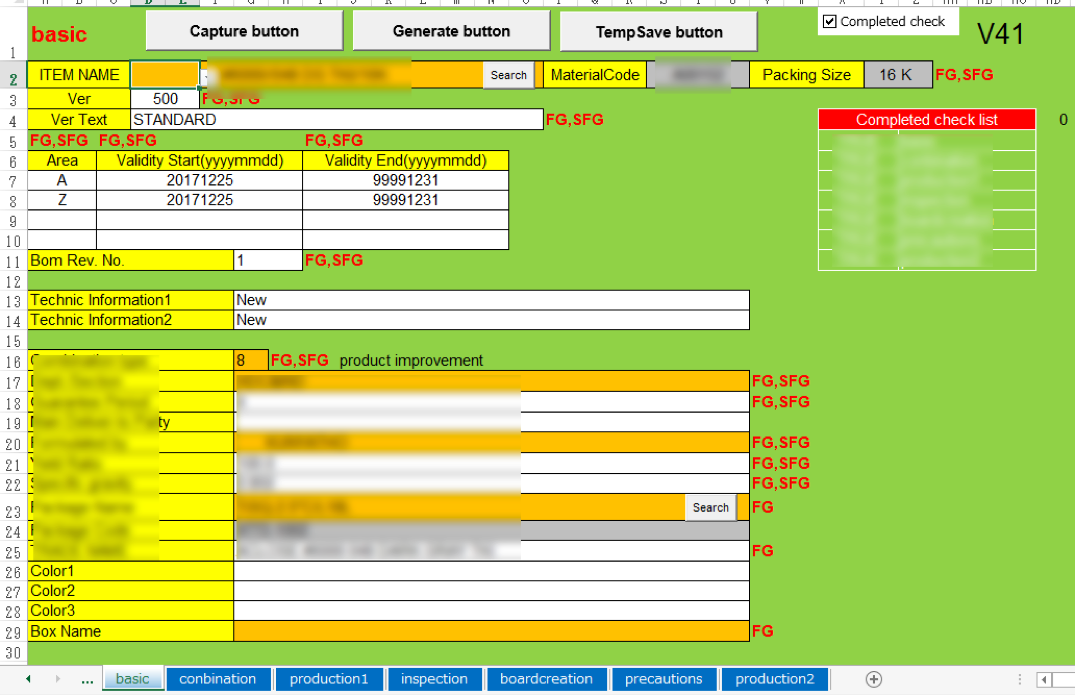Show hidden sheet tabs ellipsis
1075x695 pixels.
(x=87, y=680)
